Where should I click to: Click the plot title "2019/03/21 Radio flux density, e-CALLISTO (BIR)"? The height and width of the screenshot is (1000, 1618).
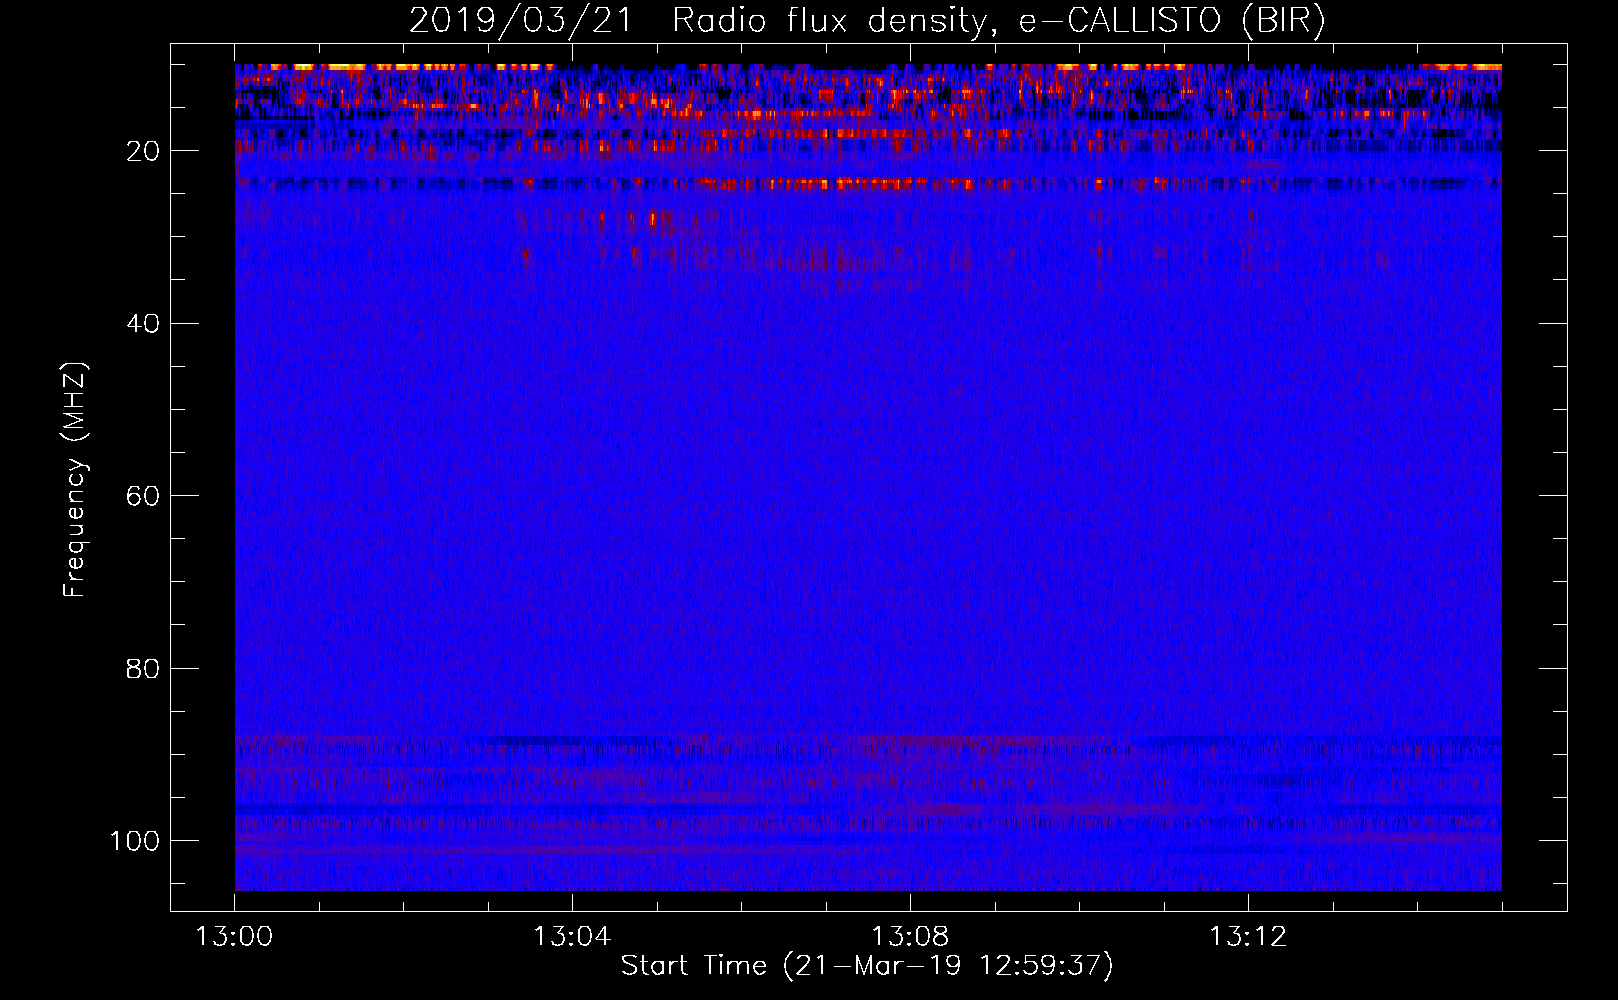pos(867,21)
